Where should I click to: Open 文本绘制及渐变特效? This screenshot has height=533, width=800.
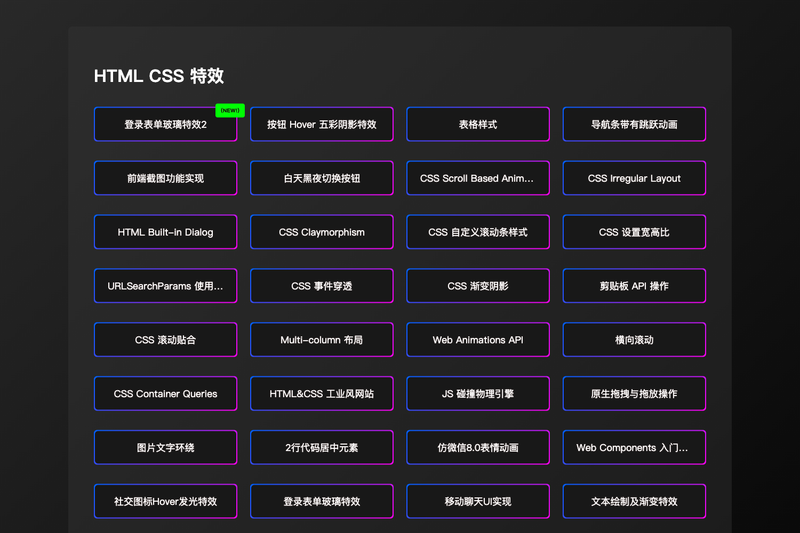point(634,501)
